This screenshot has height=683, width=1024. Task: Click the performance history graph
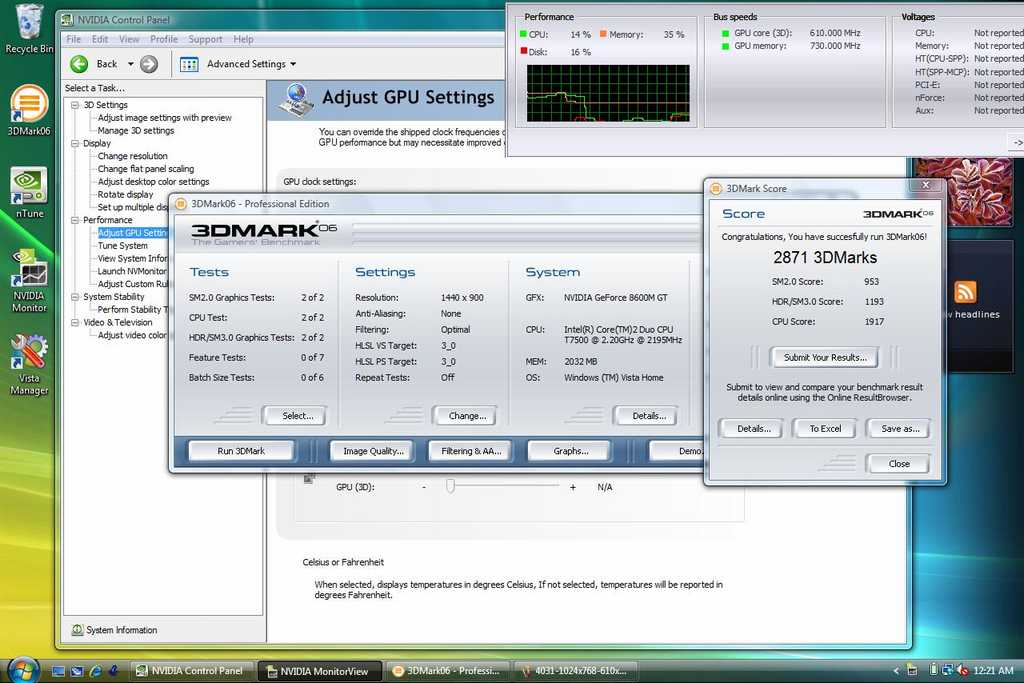tap(607, 93)
